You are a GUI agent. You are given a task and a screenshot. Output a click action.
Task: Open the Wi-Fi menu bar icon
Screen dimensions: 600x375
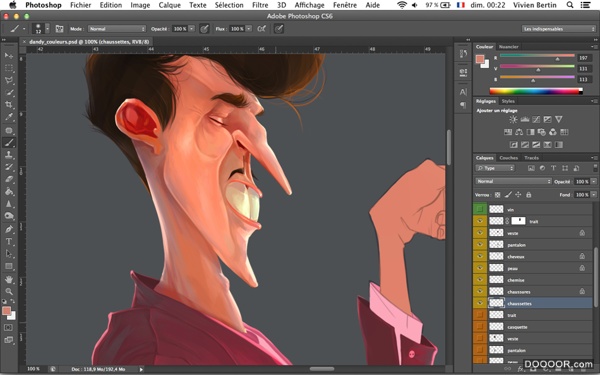tap(401, 5)
